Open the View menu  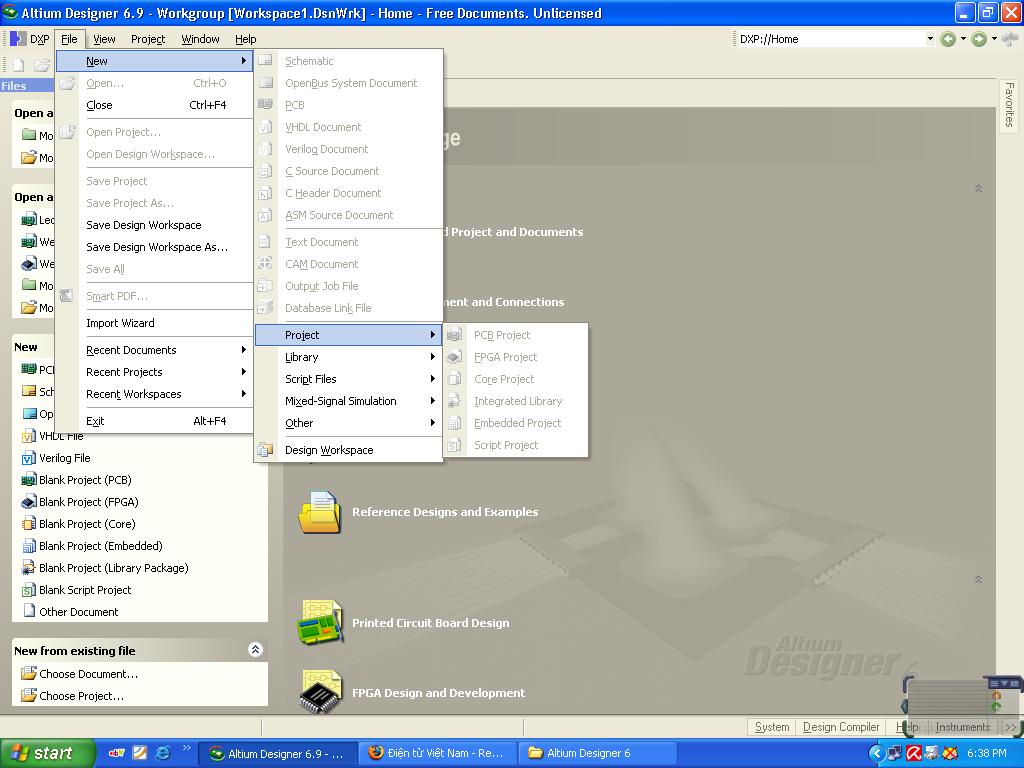[104, 39]
